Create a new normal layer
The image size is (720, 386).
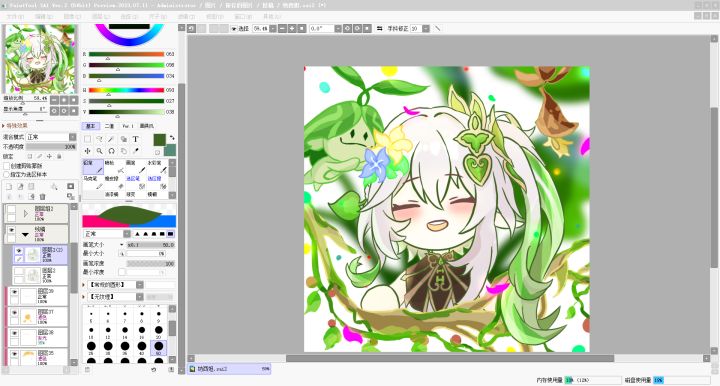point(9,186)
